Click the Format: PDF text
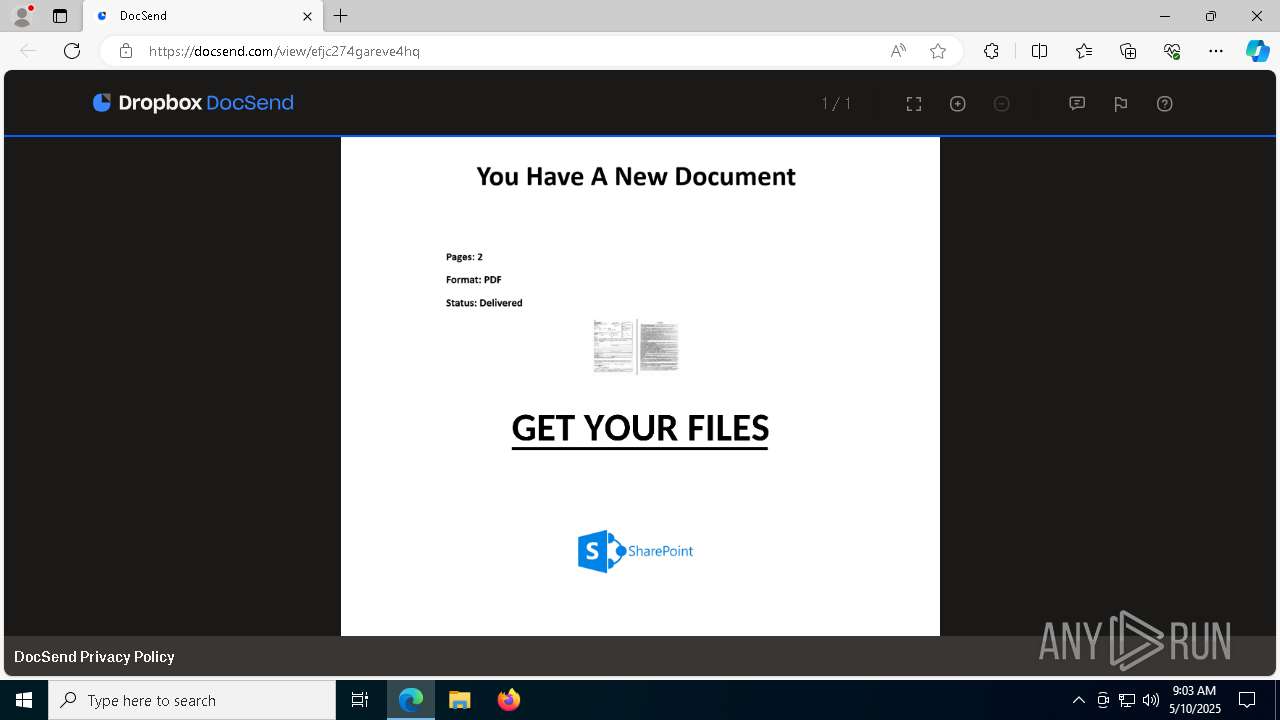Screen dimensions: 1280x720 tap(474, 280)
